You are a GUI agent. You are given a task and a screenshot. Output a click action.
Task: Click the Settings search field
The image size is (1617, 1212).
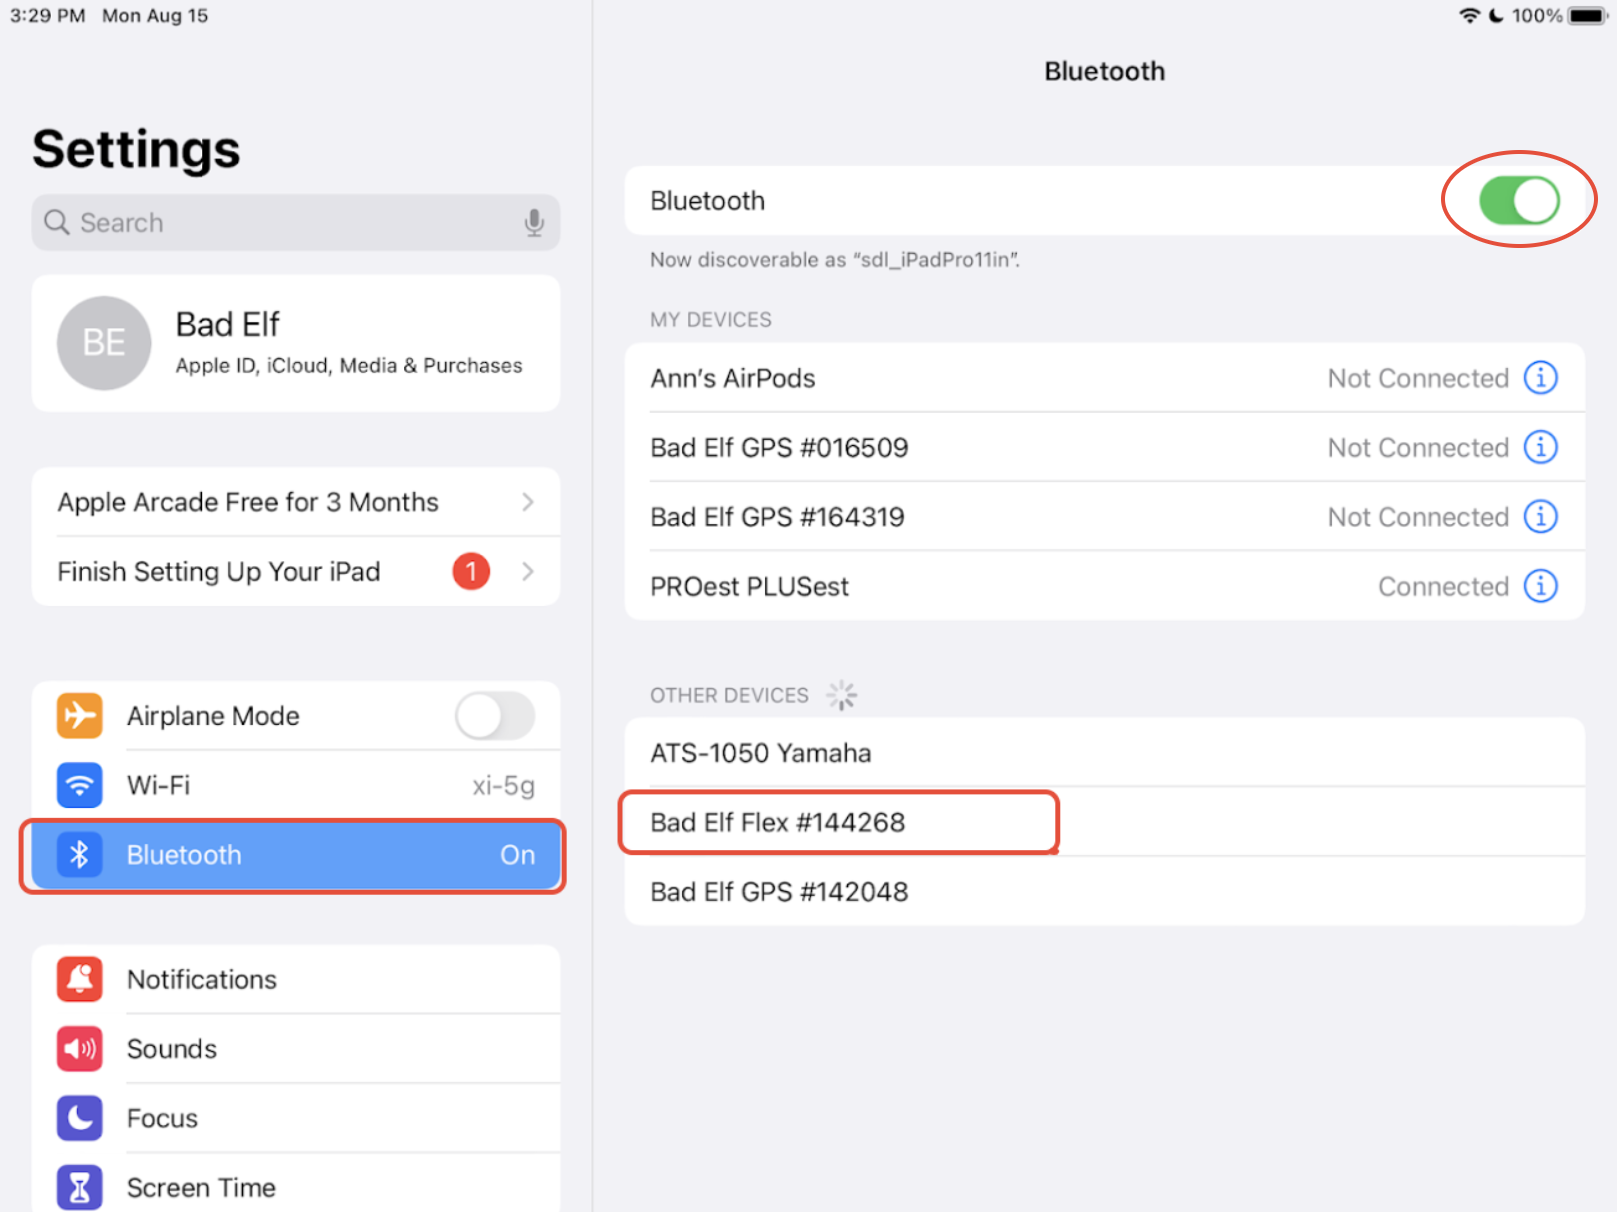click(296, 222)
